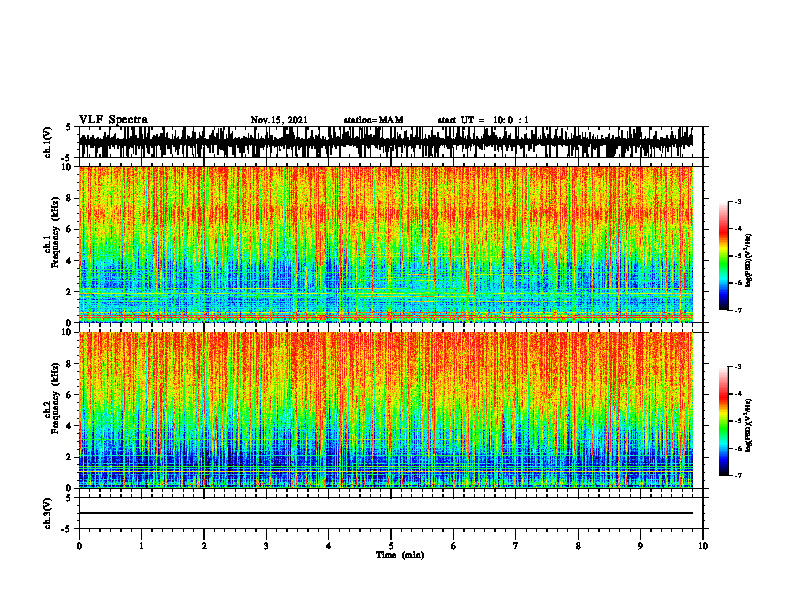This screenshot has width=792, height=612.
Task: Click the "VLF Spectra" title text
Action: 113,120
